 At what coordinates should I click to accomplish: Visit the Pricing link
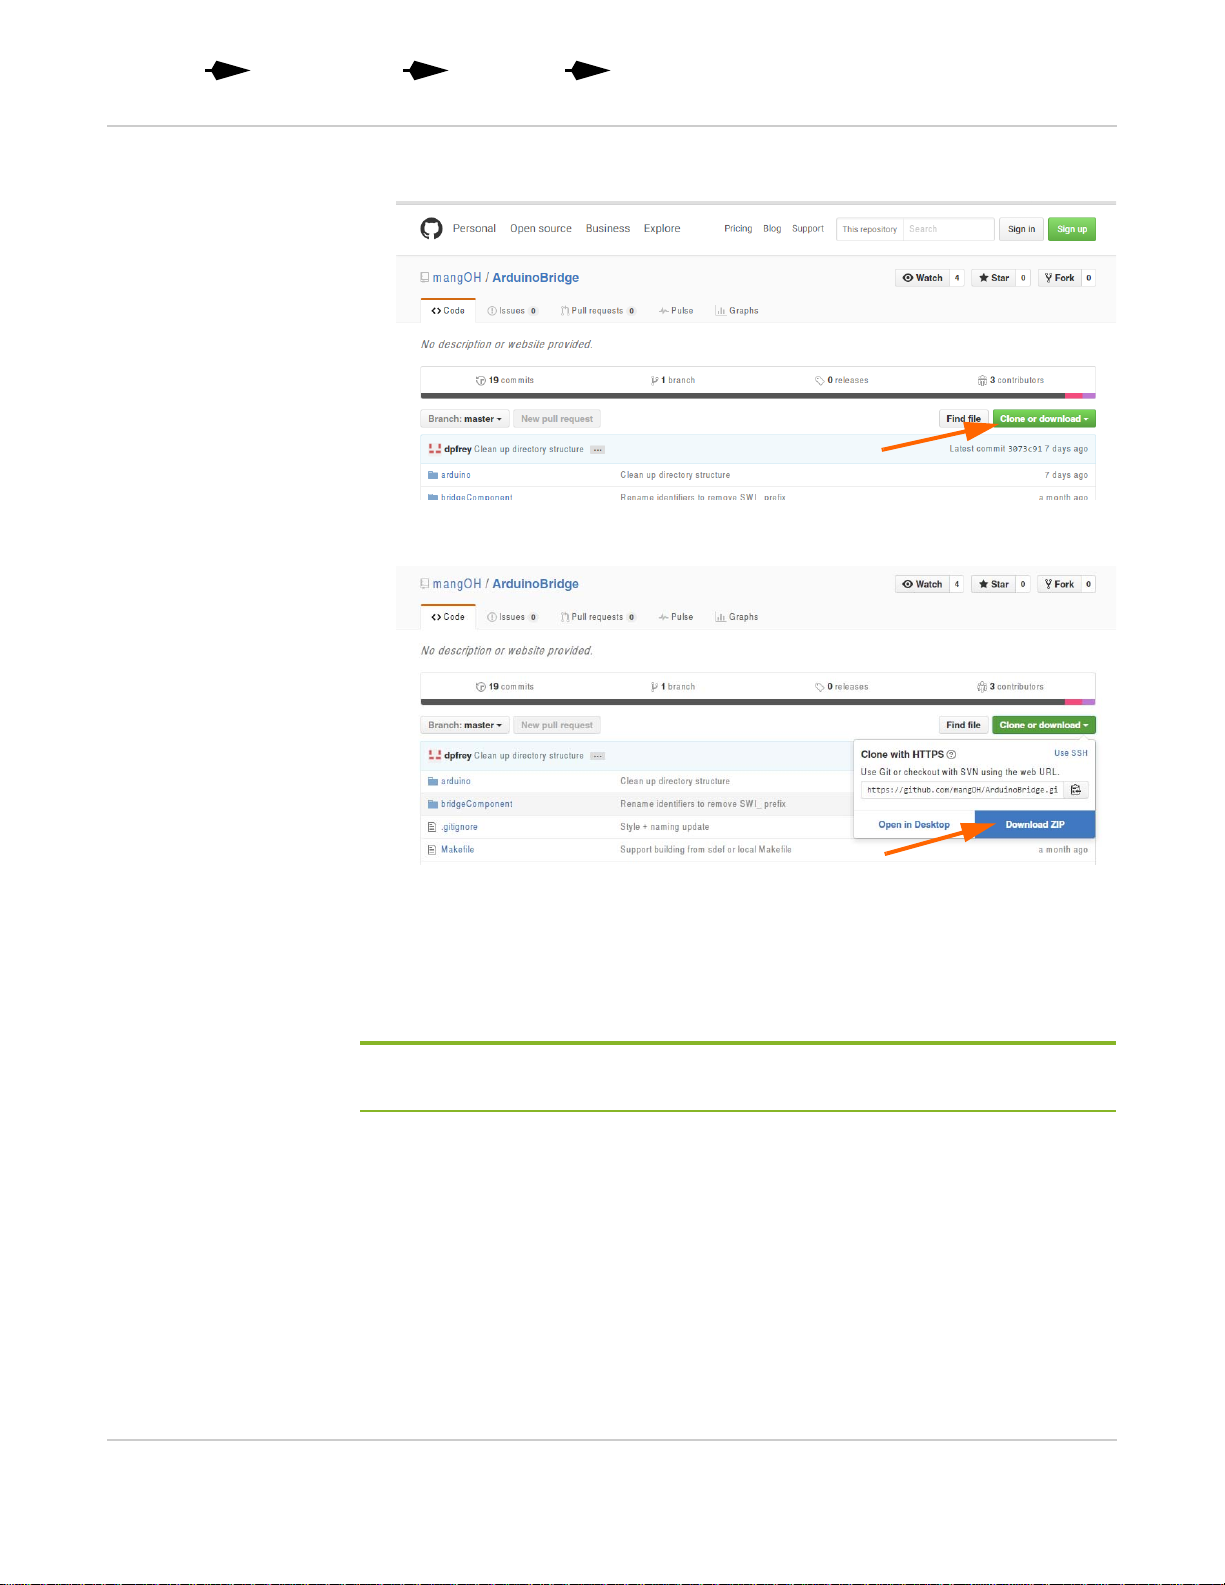point(738,229)
